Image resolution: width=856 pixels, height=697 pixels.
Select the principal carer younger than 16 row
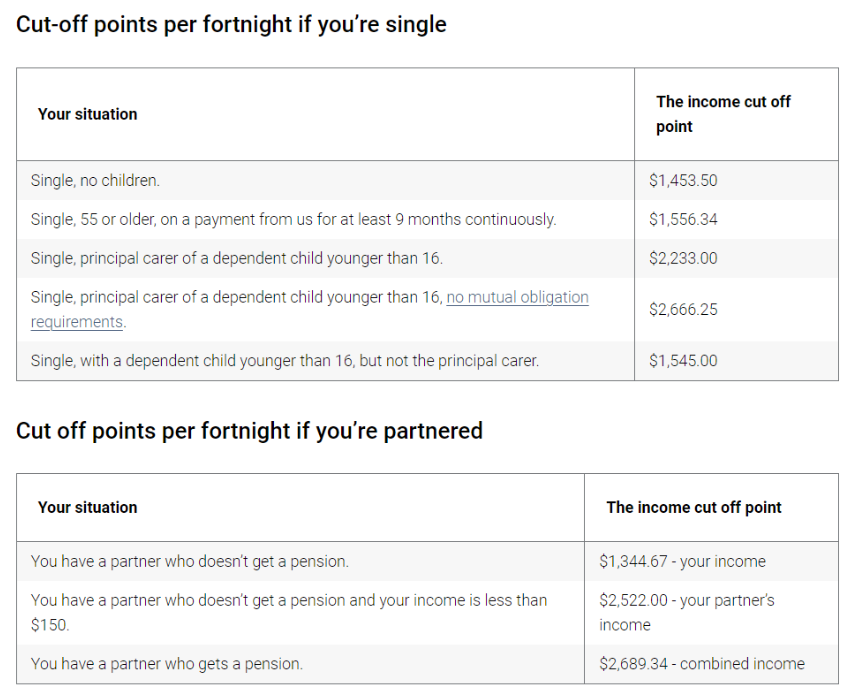(x=325, y=258)
